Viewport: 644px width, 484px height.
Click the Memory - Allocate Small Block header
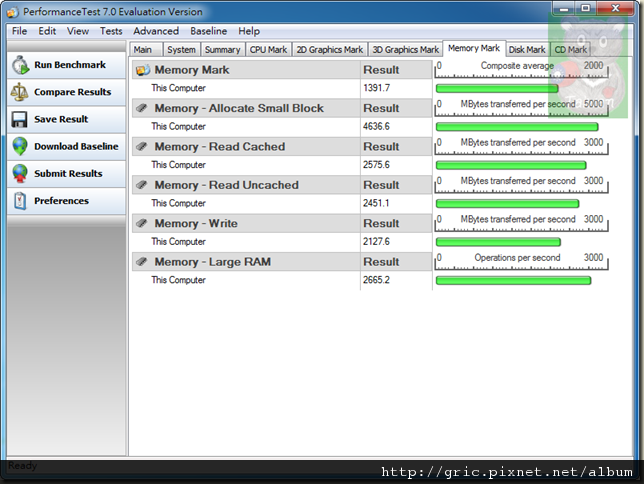point(239,108)
